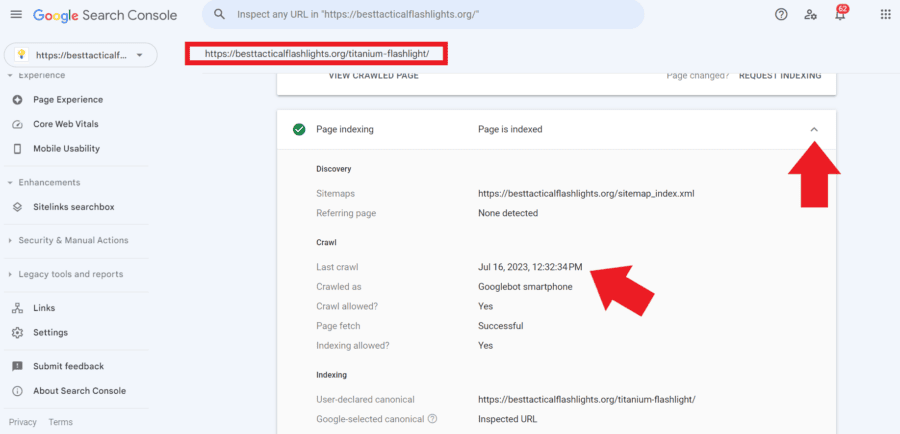Screen dimensions: 900x434
Task: Click the Mobile Usability phone icon
Action: pyautogui.click(x=17, y=149)
